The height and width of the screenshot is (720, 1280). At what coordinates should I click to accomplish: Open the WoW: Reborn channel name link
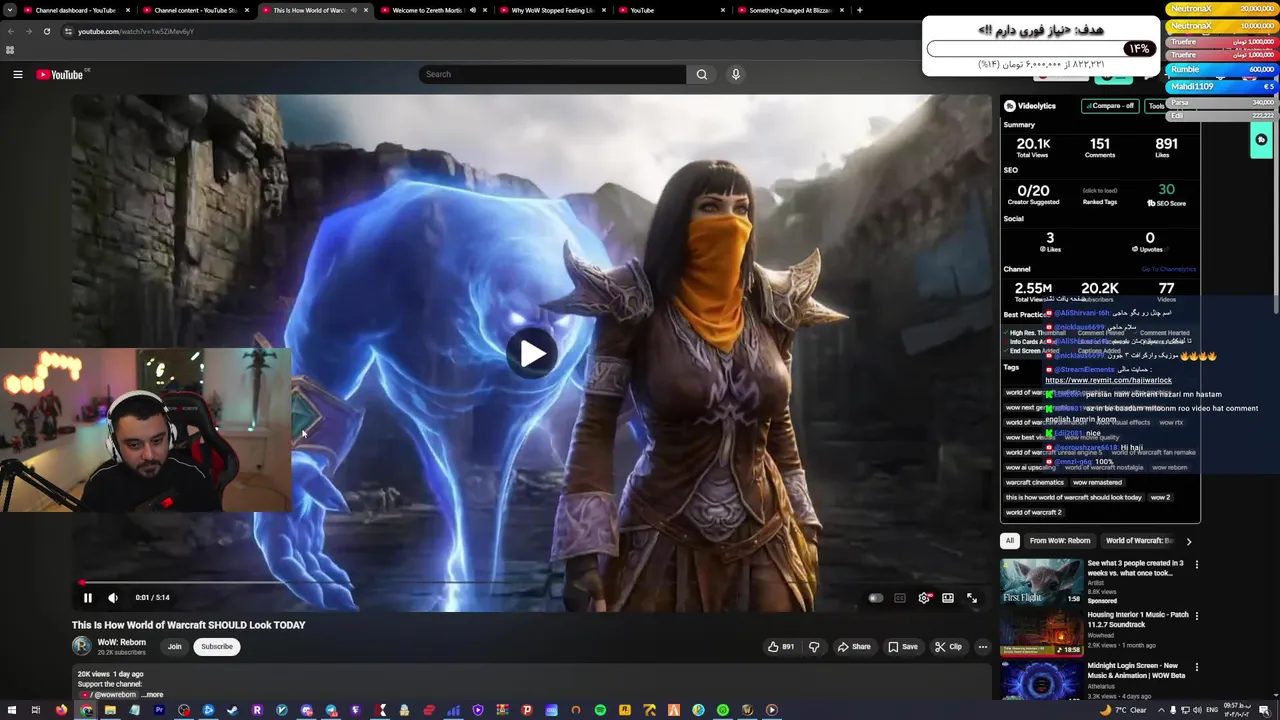(122, 642)
